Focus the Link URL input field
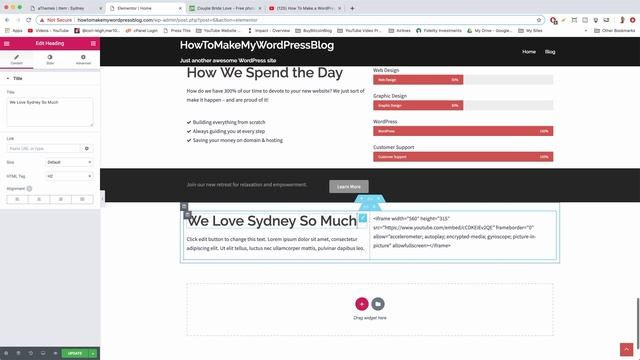640x360 pixels. pos(43,149)
